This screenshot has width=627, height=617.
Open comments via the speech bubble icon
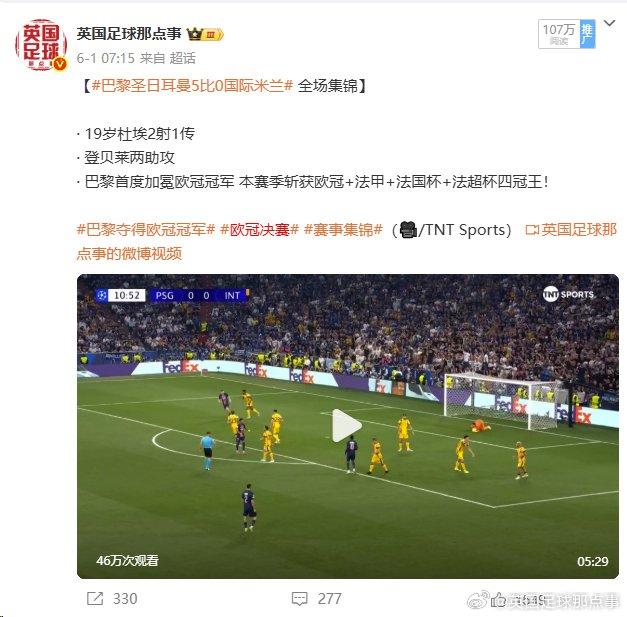[300, 599]
